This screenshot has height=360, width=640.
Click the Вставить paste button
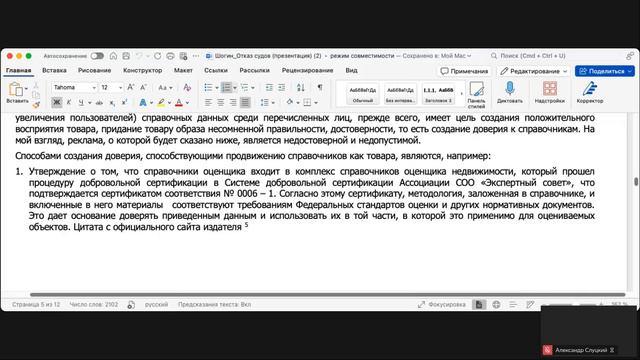coord(16,93)
